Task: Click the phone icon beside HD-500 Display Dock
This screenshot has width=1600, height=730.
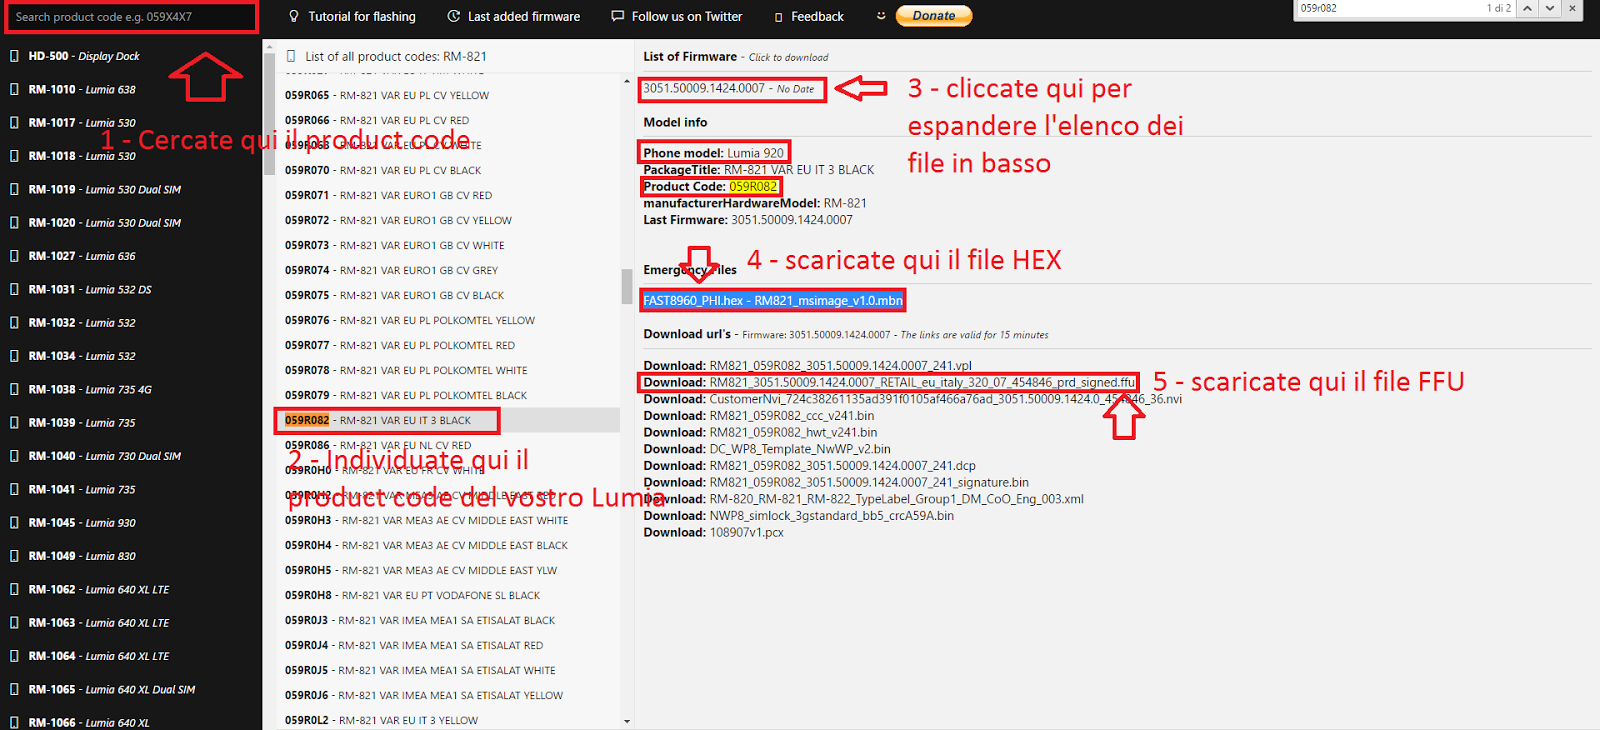Action: click(x=14, y=56)
